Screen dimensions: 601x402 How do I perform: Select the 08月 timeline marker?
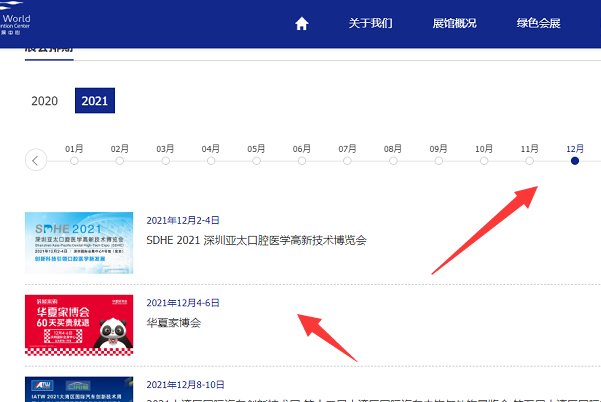tap(393, 161)
